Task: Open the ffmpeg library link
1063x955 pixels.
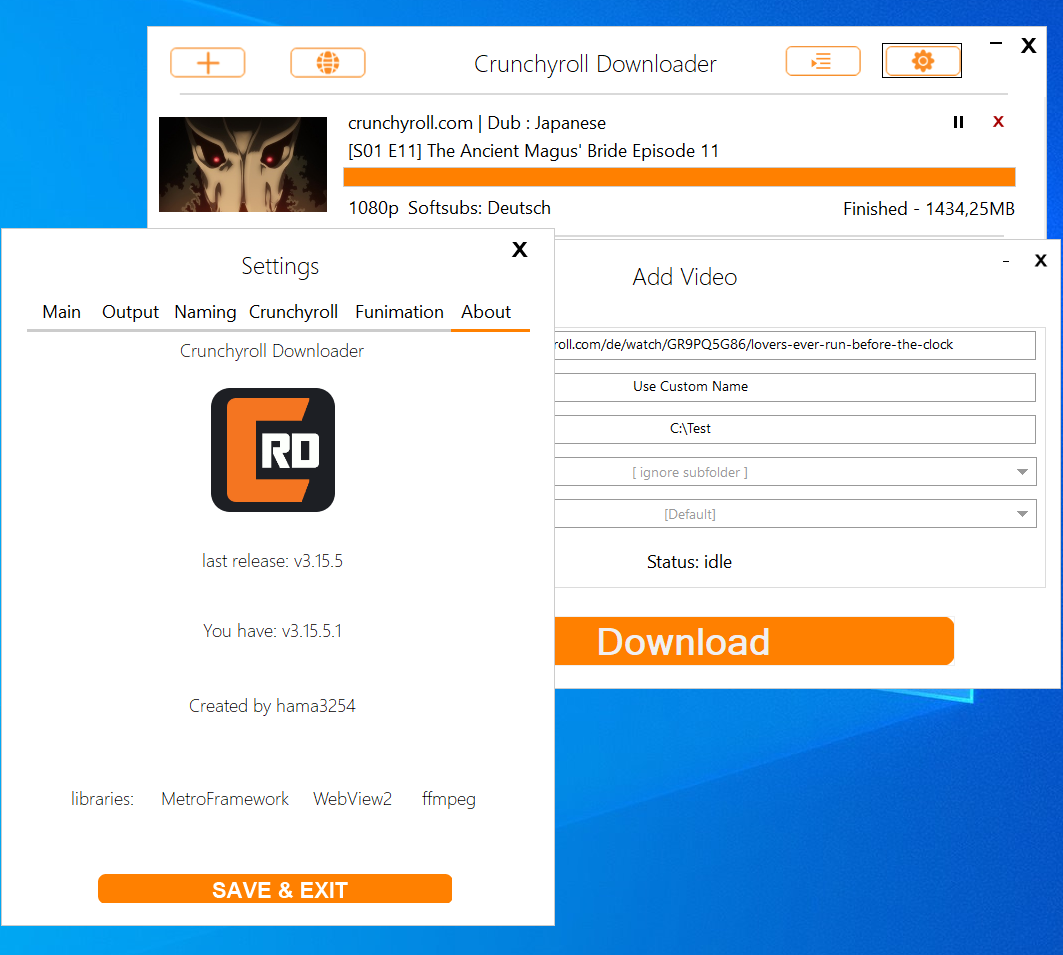Action: 448,799
